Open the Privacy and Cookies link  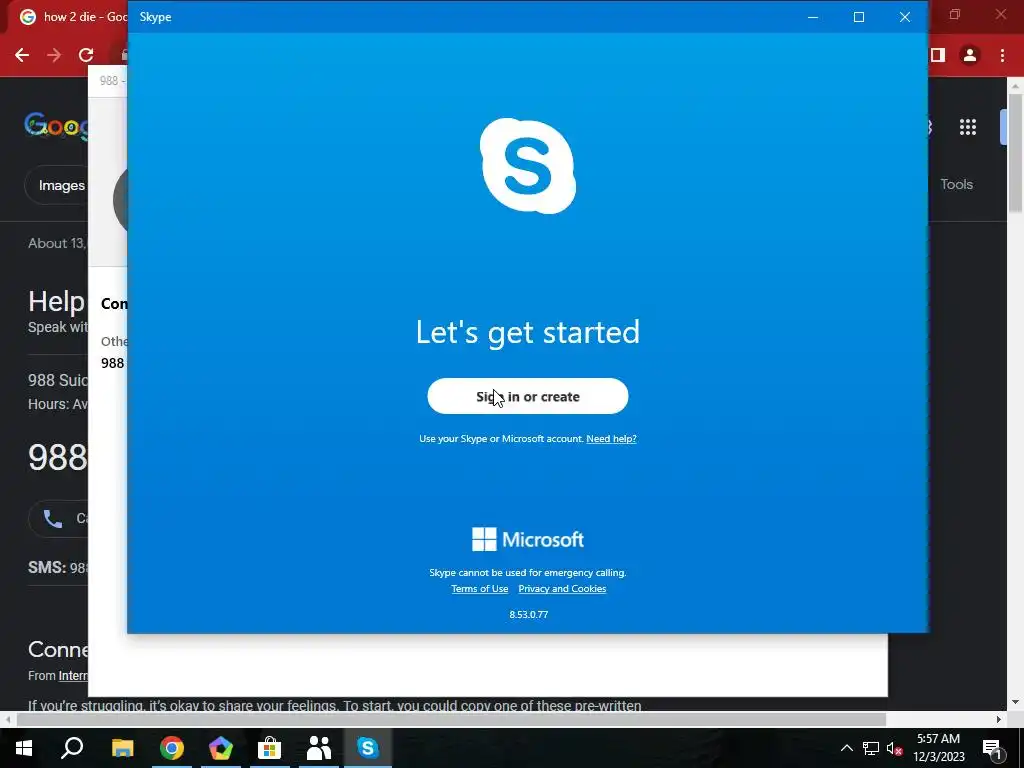[x=562, y=588]
